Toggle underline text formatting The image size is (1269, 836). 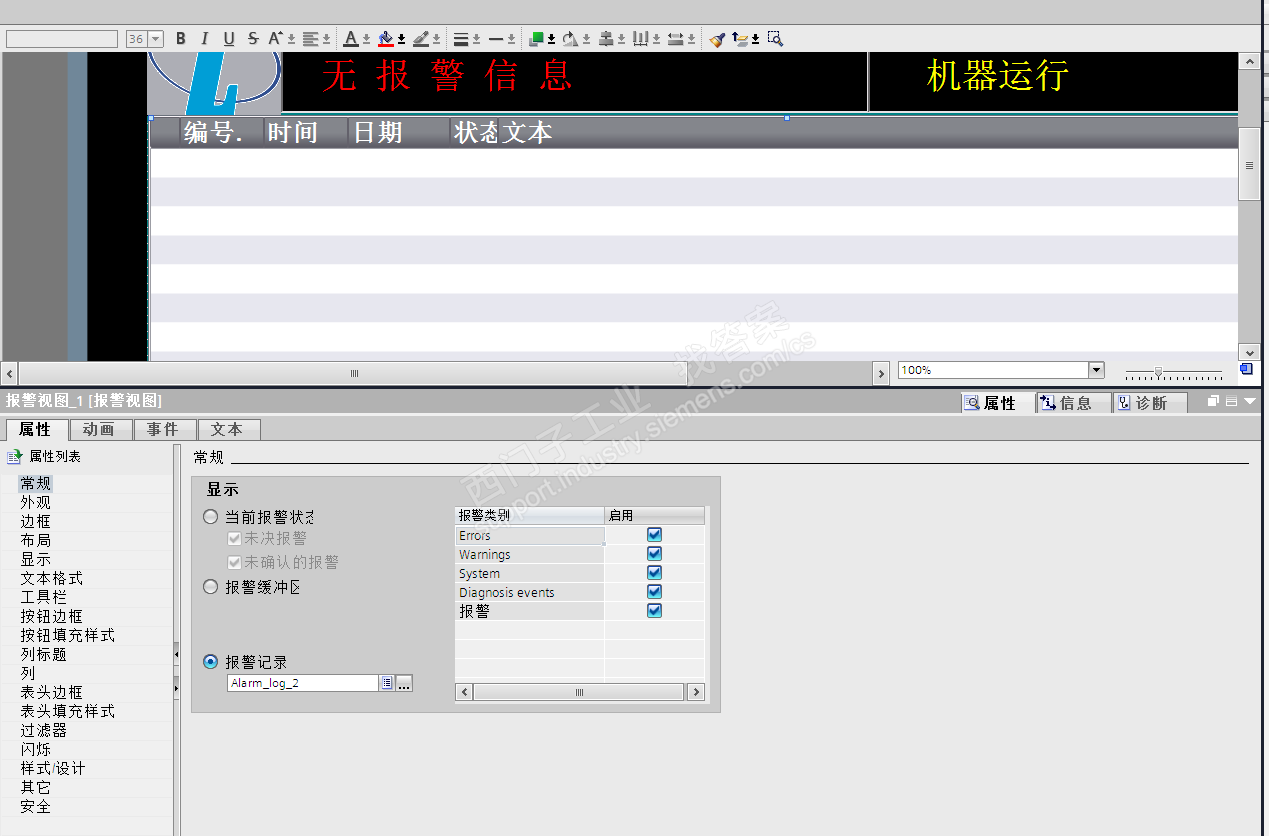tap(229, 39)
